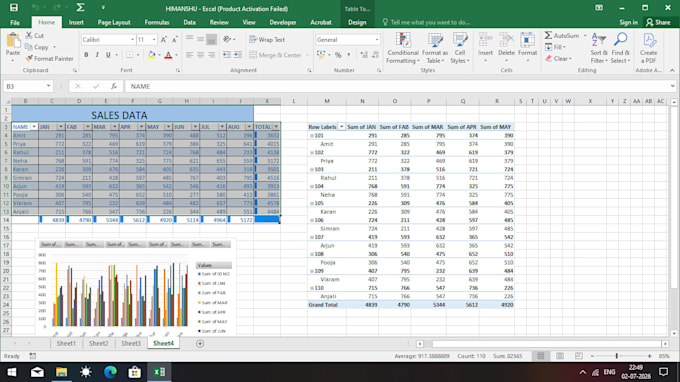680x382 pixels.
Task: Open TOTAL column filter dropdown
Action: (x=276, y=127)
